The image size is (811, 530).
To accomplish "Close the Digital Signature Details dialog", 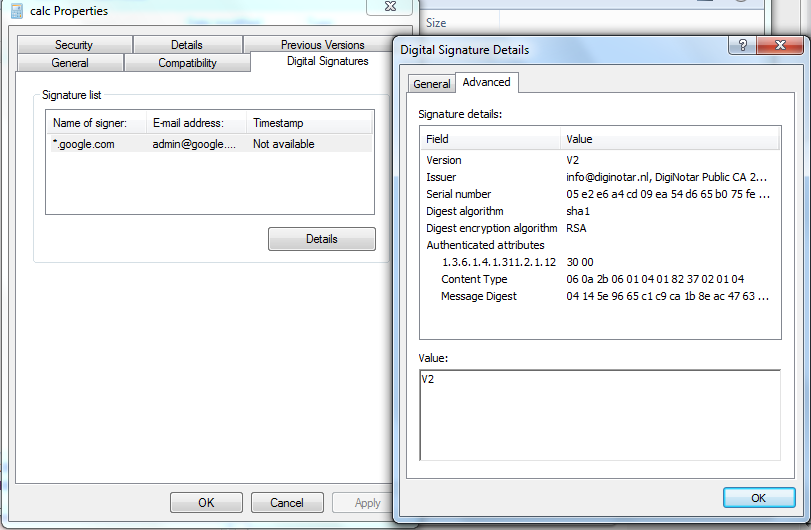I will point(780,46).
